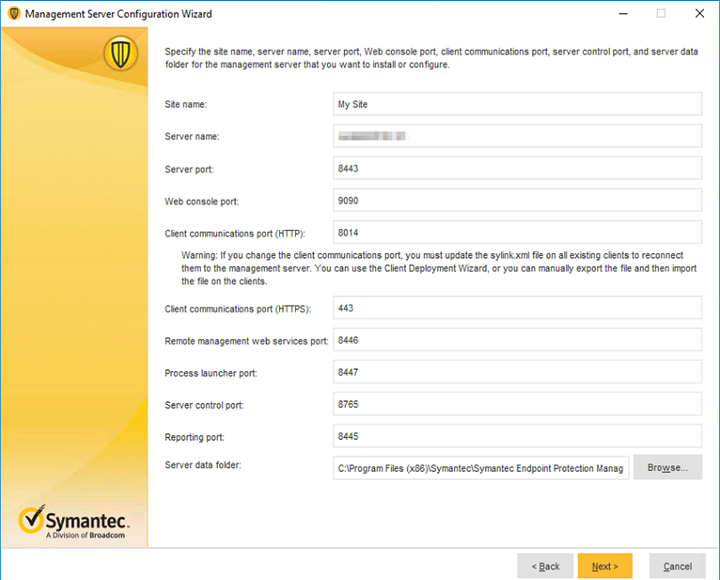Edit the Server control port field 8765
Image resolution: width=720 pixels, height=580 pixels.
coord(517,404)
